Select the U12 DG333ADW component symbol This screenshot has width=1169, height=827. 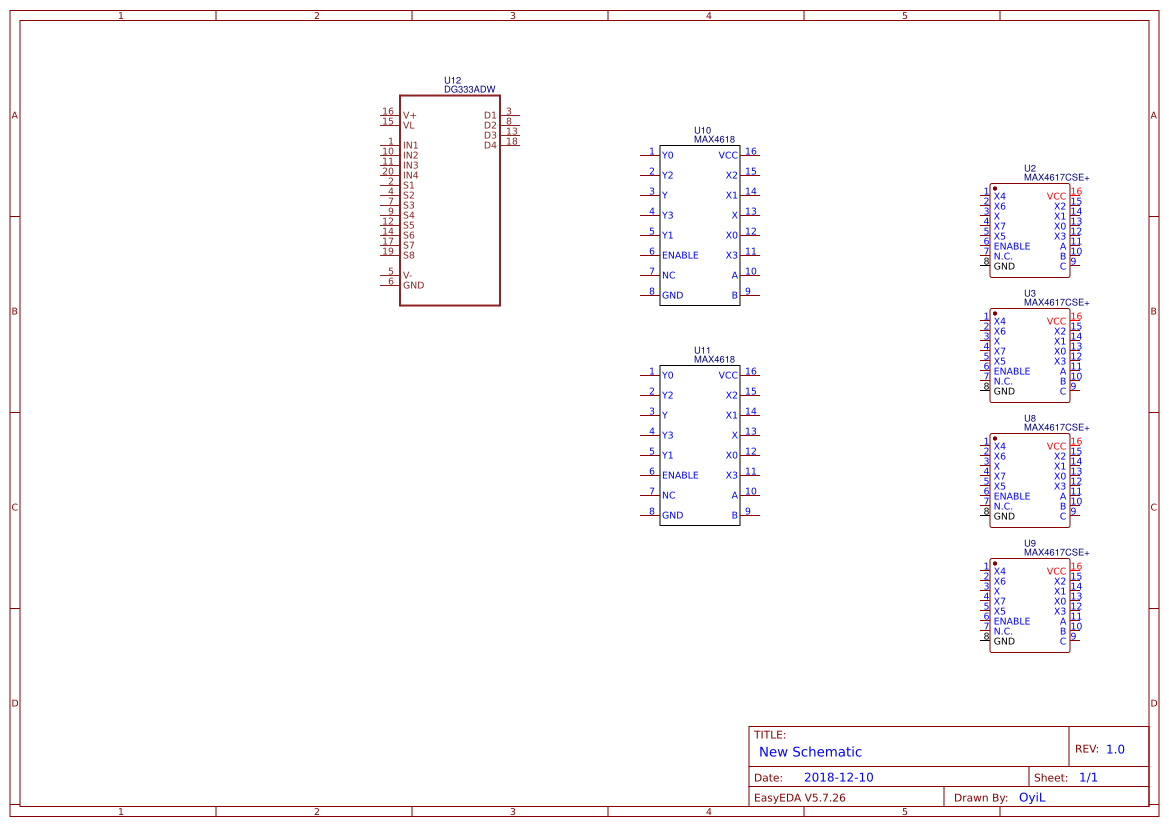(449, 200)
